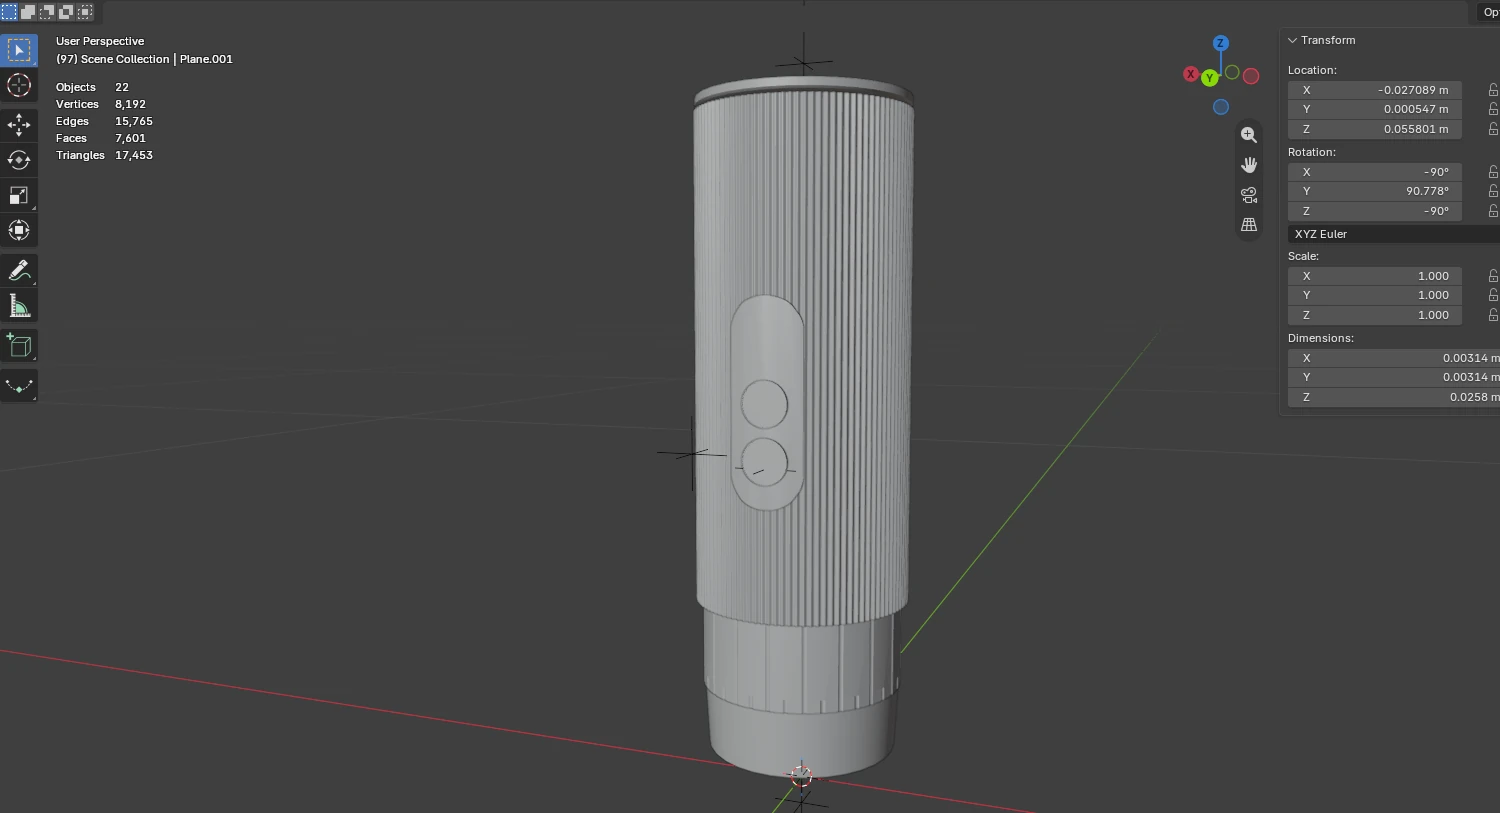Choose the Add Cube tool

click(19, 345)
